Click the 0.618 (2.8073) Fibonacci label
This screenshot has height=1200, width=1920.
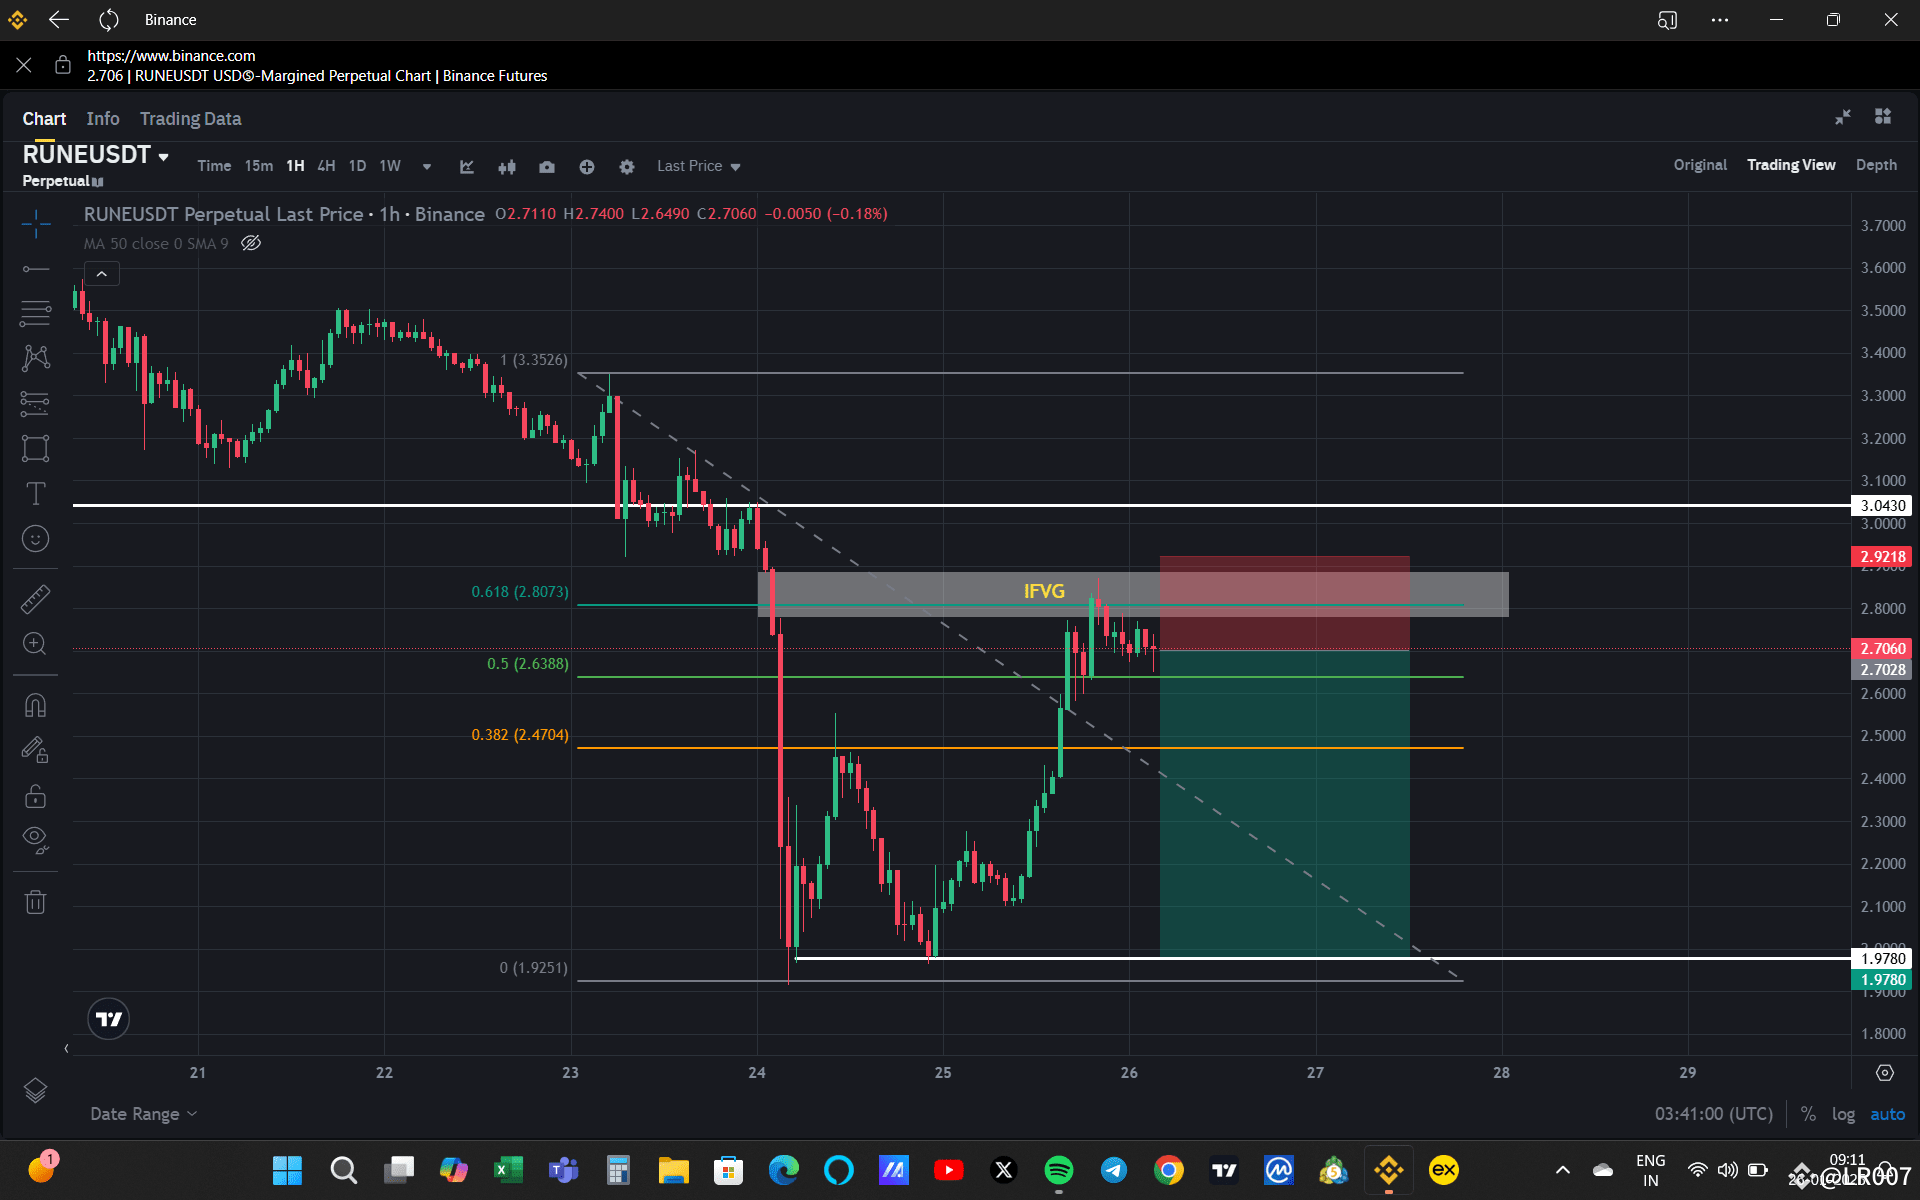[520, 592]
